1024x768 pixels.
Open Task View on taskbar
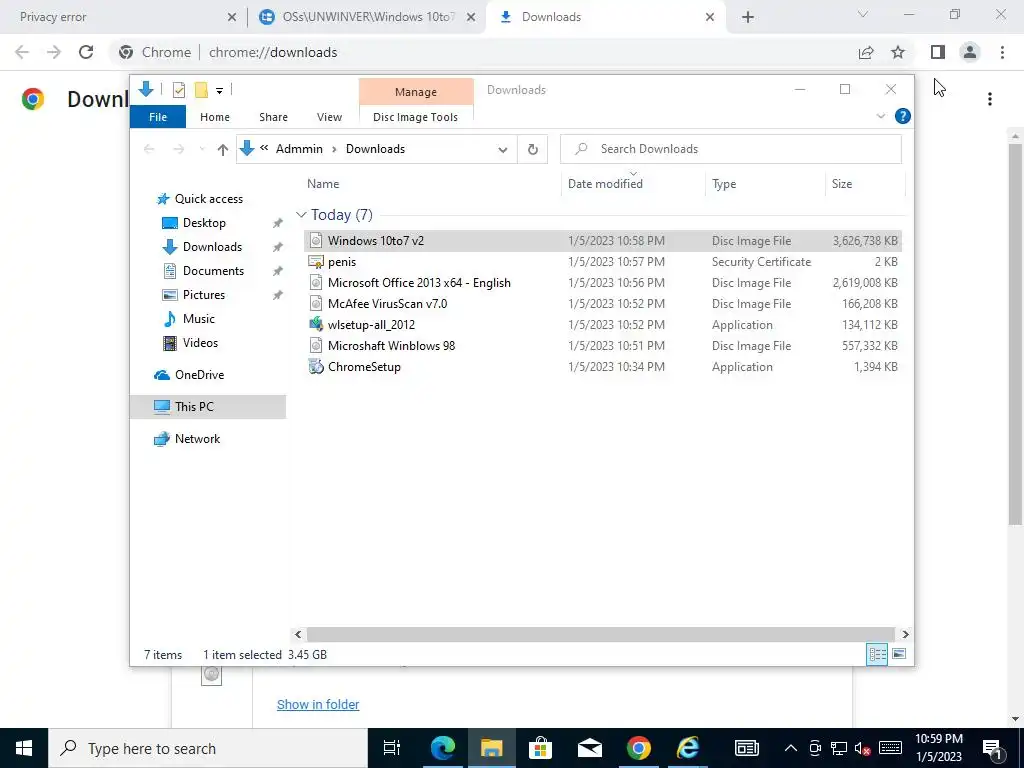[392, 748]
